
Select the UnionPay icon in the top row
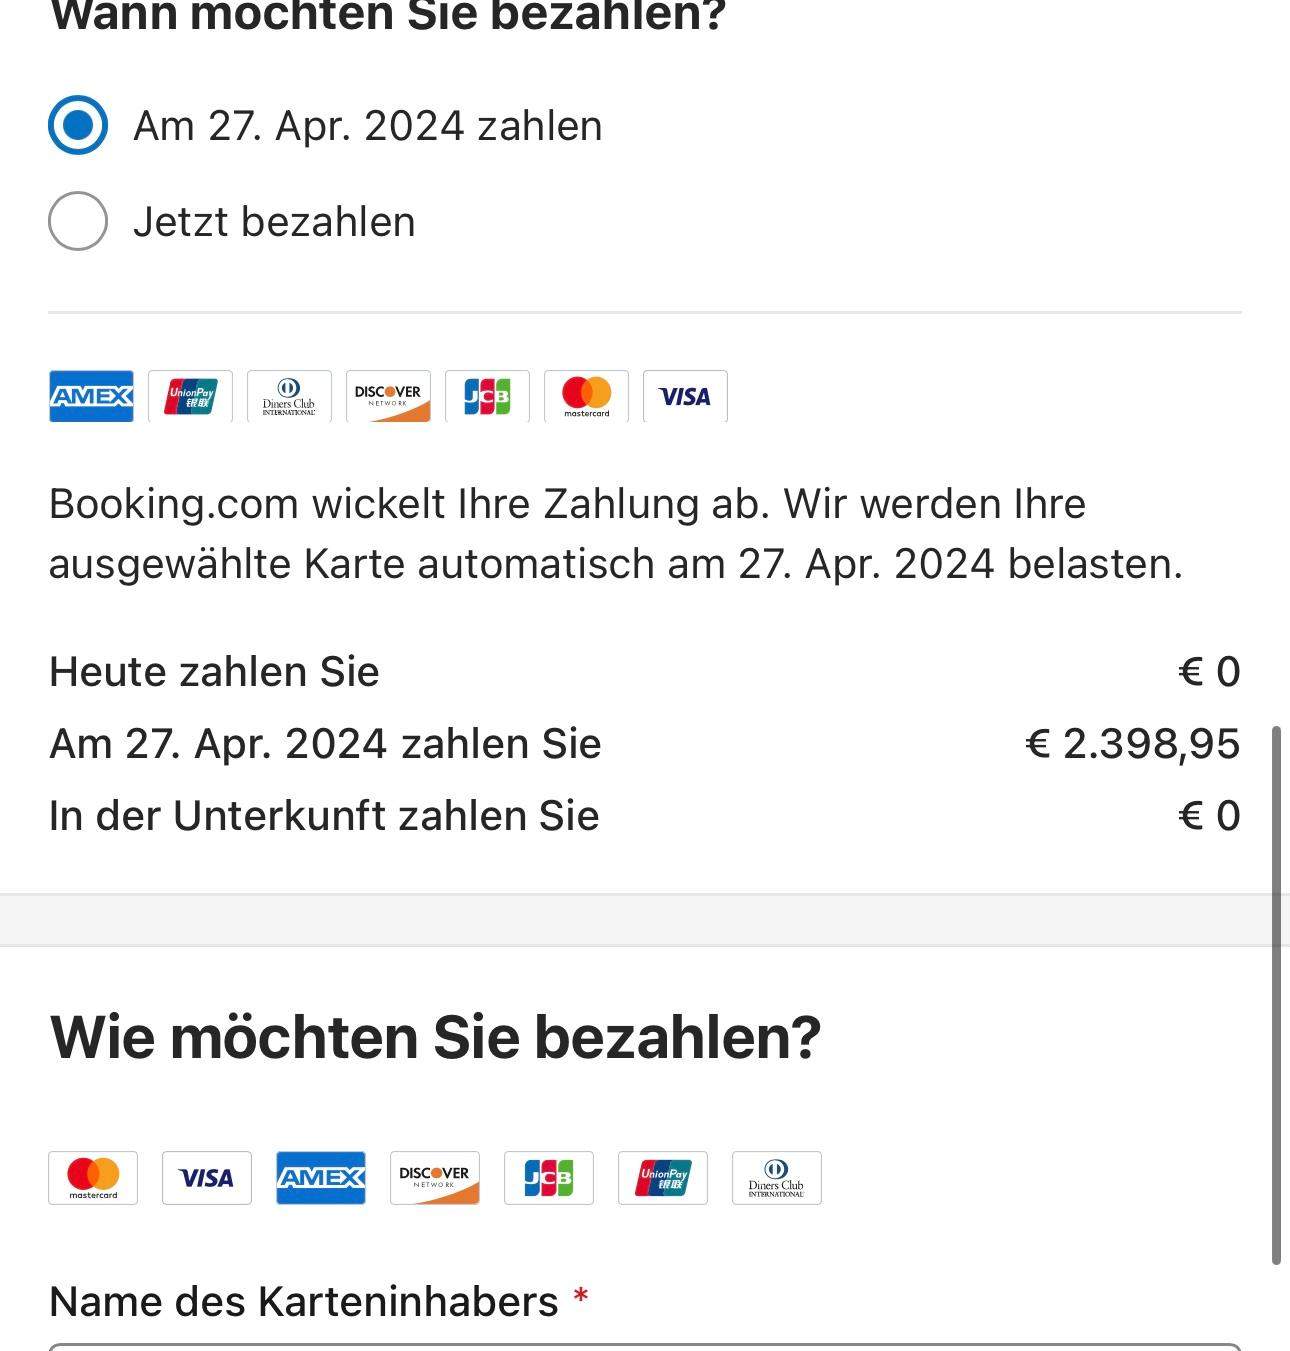(190, 396)
